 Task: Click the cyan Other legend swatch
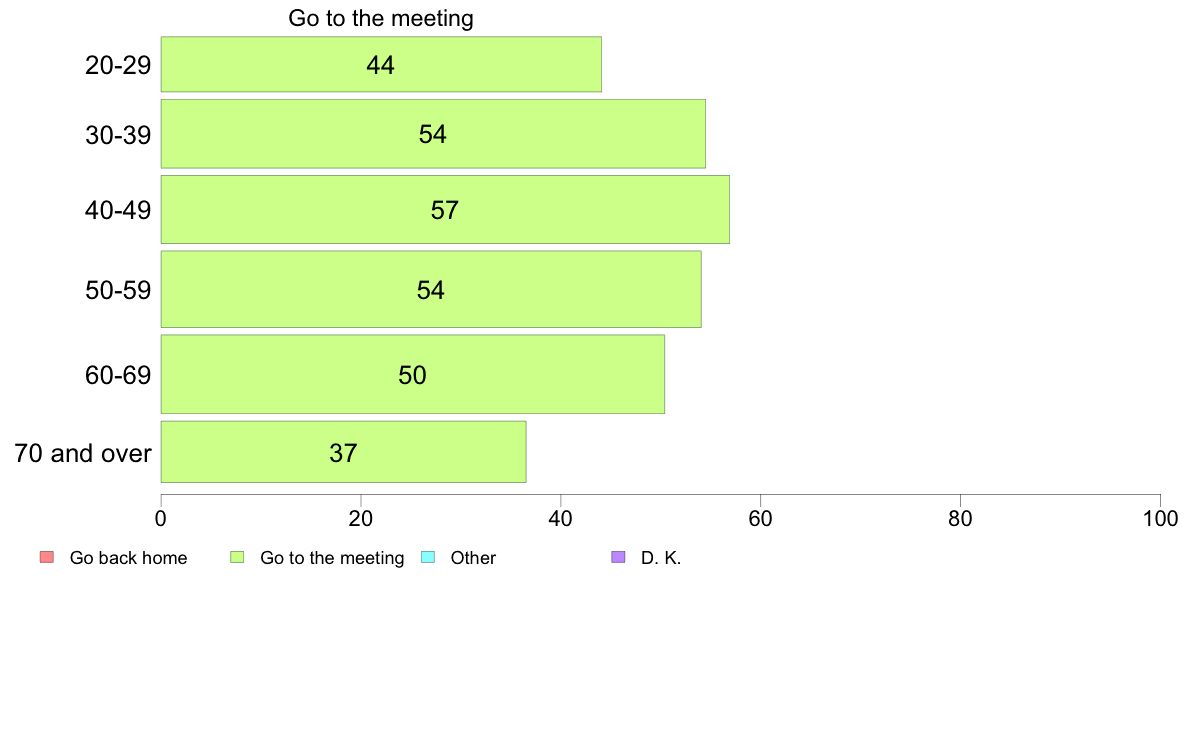(427, 557)
